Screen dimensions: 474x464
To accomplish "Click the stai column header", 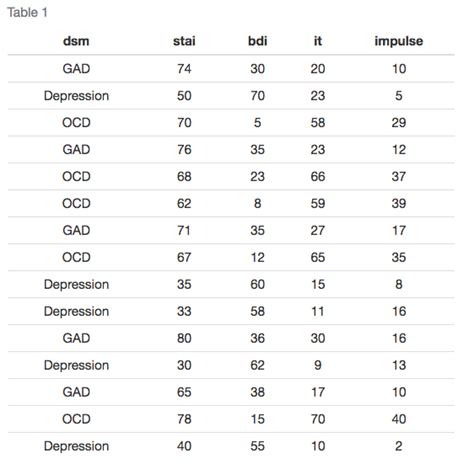I will (184, 41).
